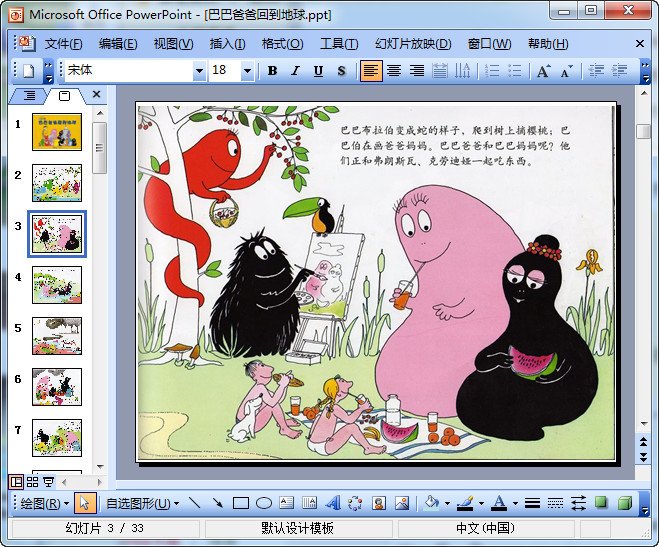The height and width of the screenshot is (547, 659).
Task: Click the increase indent icon
Action: [619, 71]
